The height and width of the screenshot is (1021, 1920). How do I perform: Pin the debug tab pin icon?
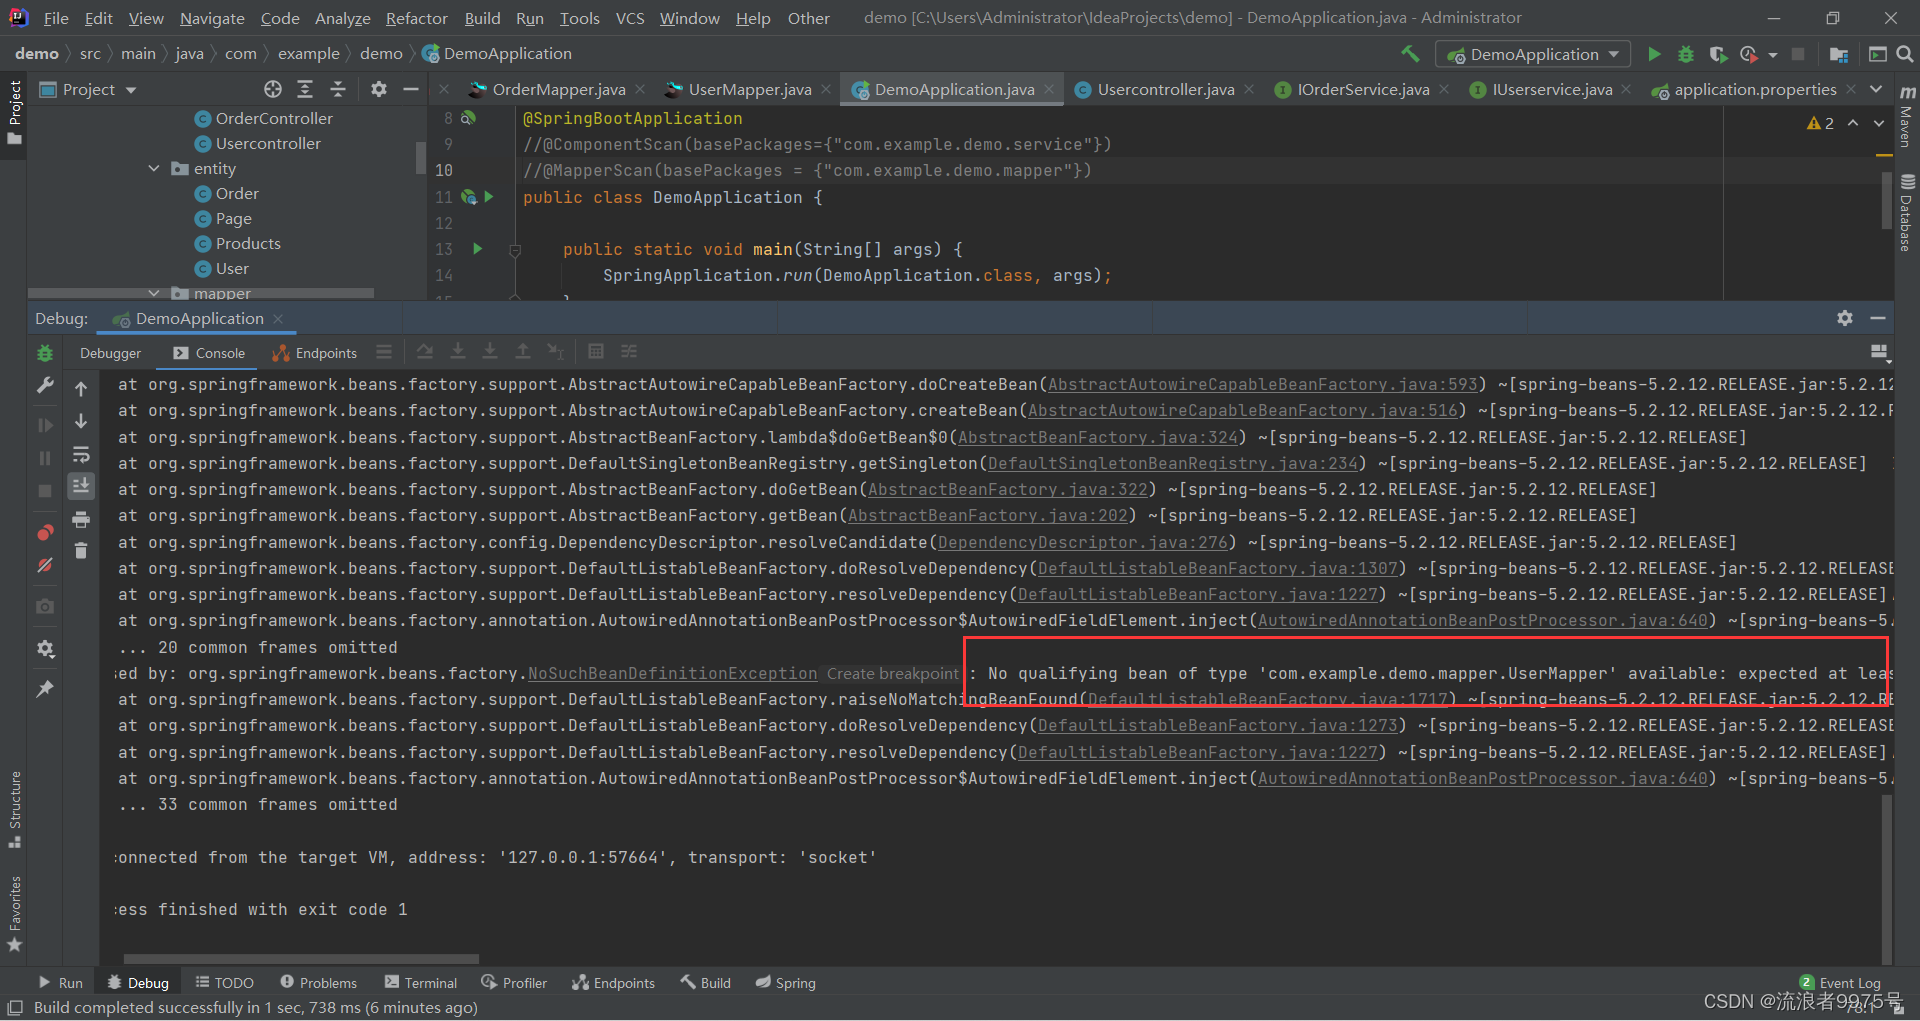(45, 689)
